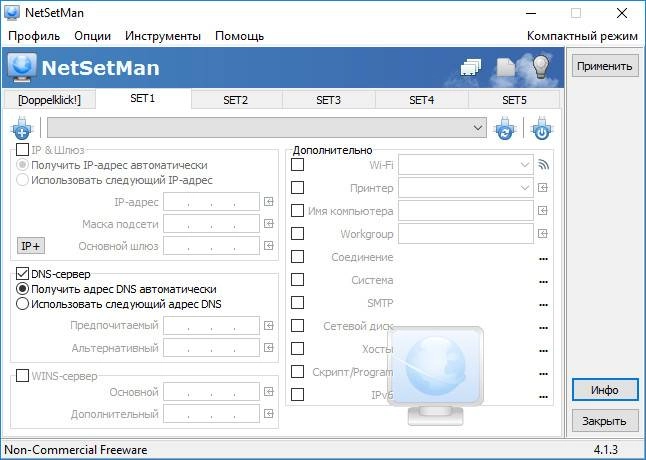Tick the Workgroup checkbox
This screenshot has width=646, height=460.
[x=297, y=234]
